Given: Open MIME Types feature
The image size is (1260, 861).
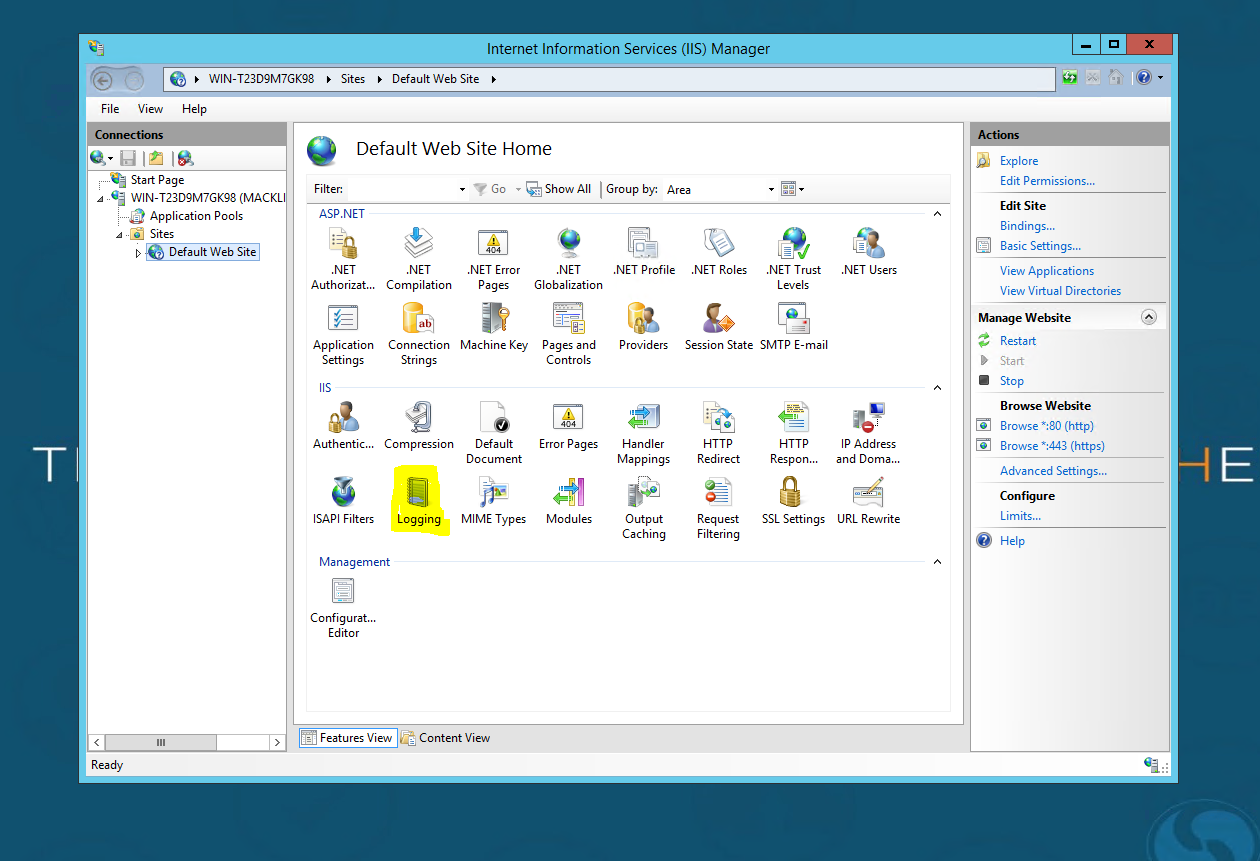Looking at the screenshot, I should click(493, 500).
